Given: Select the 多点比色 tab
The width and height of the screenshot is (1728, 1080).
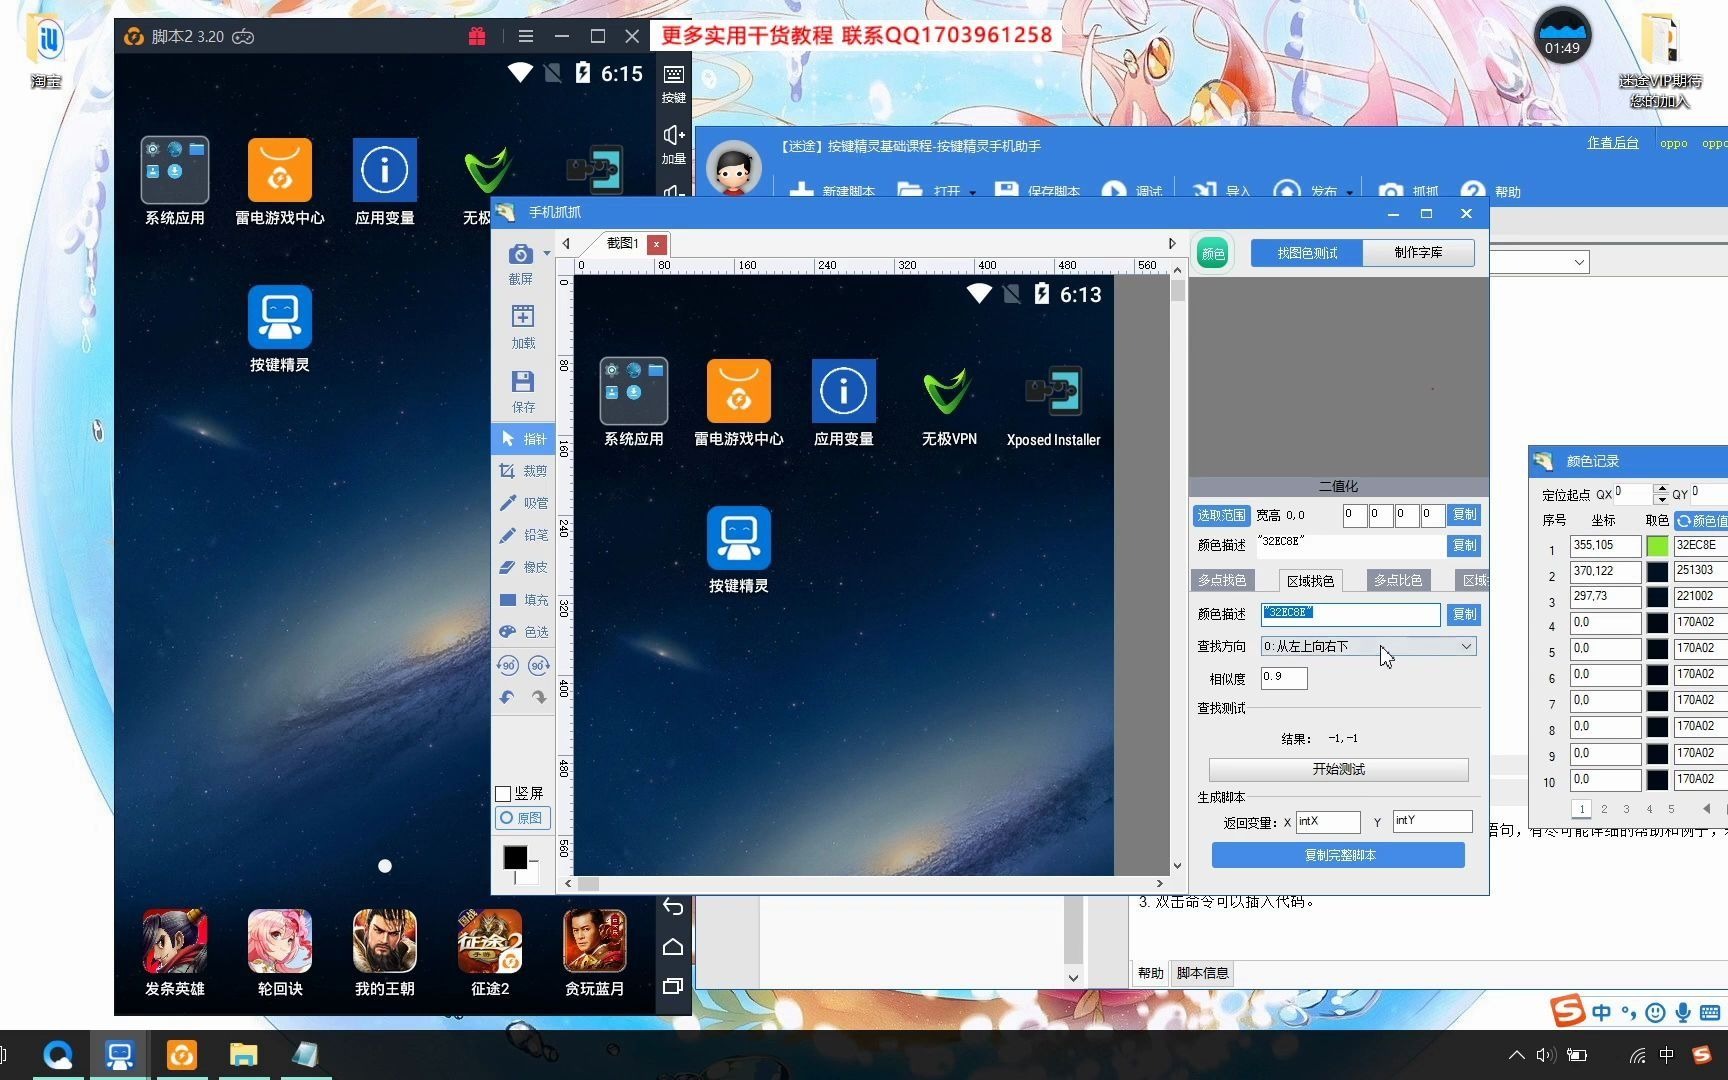Looking at the screenshot, I should pos(1398,580).
